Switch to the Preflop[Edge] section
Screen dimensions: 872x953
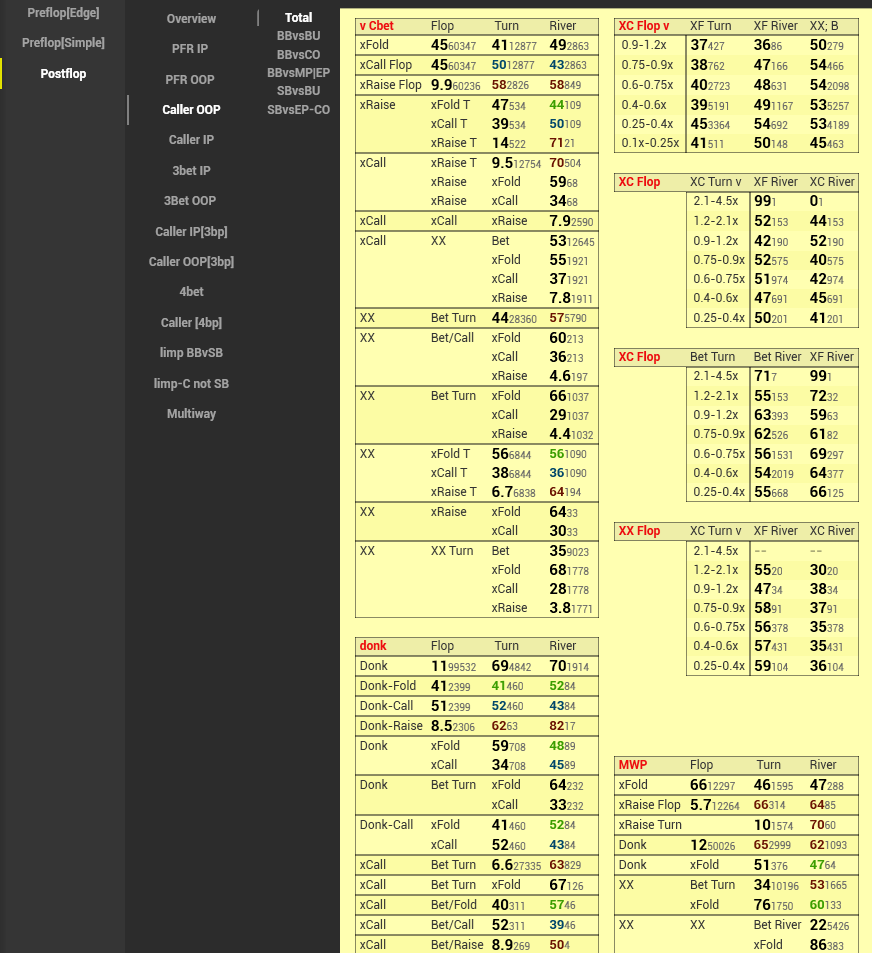[62, 12]
